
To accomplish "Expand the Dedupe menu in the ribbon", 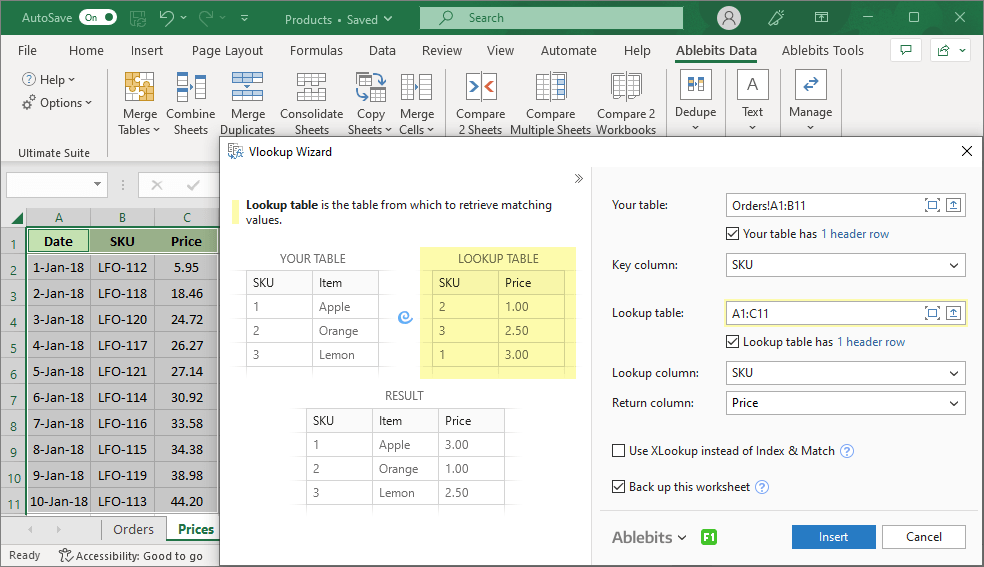I will coord(695,112).
